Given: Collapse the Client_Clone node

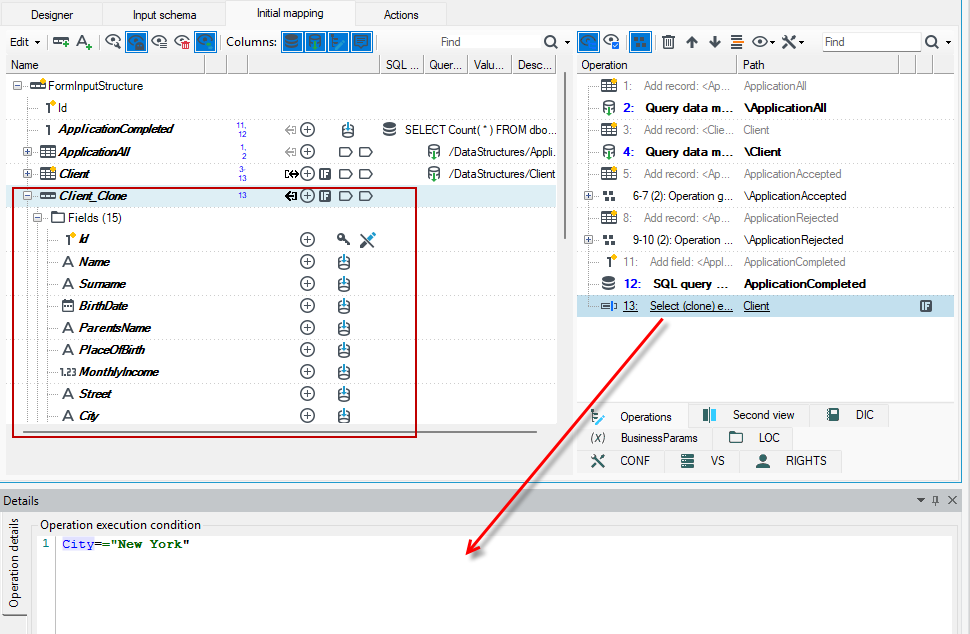Looking at the screenshot, I should (27, 195).
